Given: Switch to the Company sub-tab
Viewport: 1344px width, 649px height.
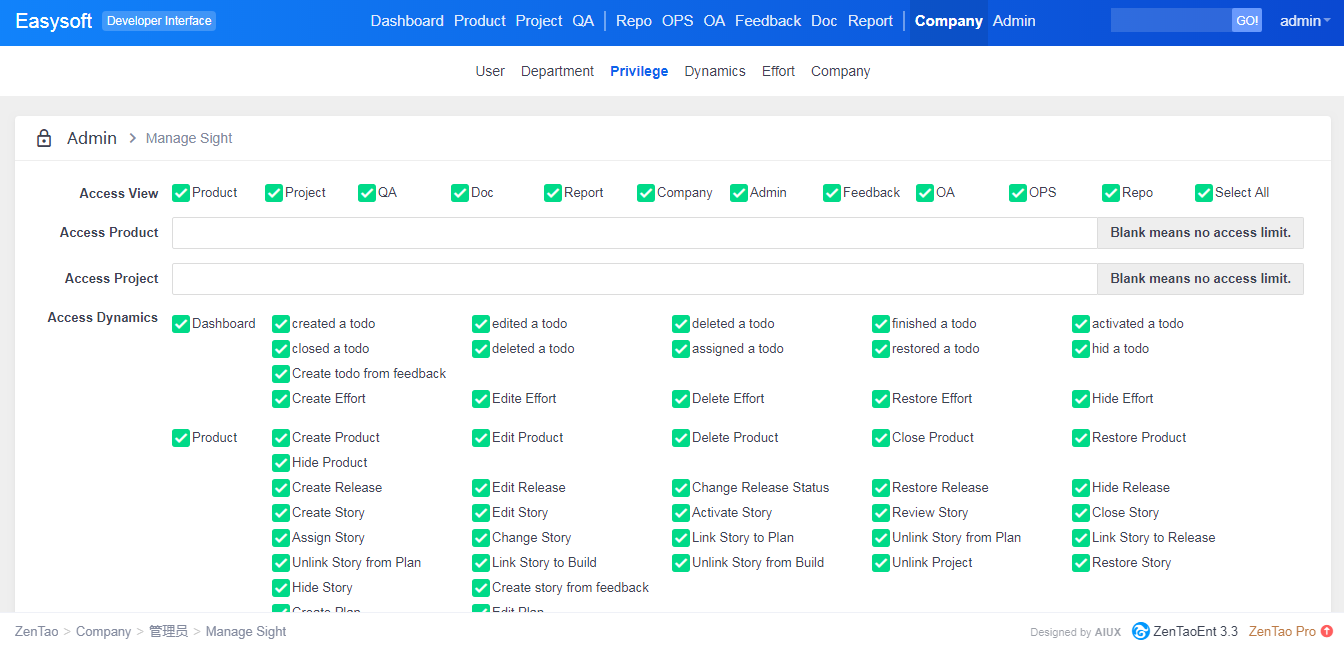Looking at the screenshot, I should (840, 71).
